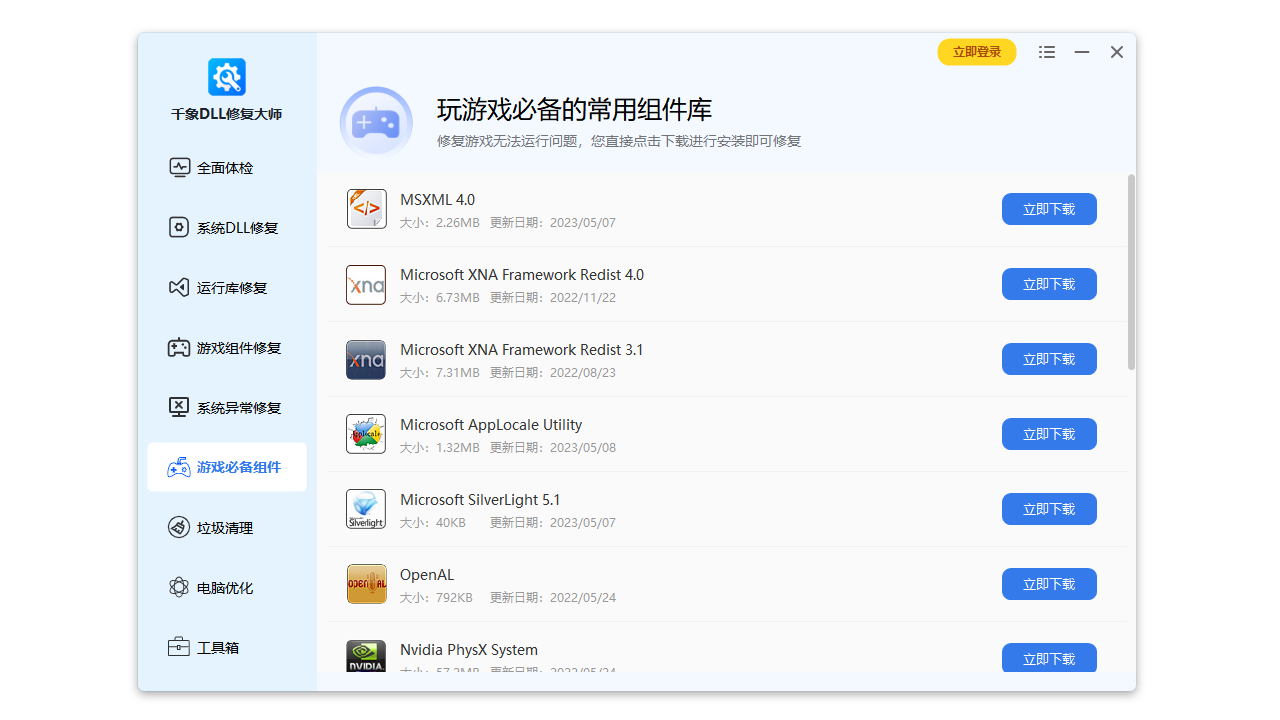Click the Microsoft XNA Framework 4.0 thumbnail

tap(366, 284)
